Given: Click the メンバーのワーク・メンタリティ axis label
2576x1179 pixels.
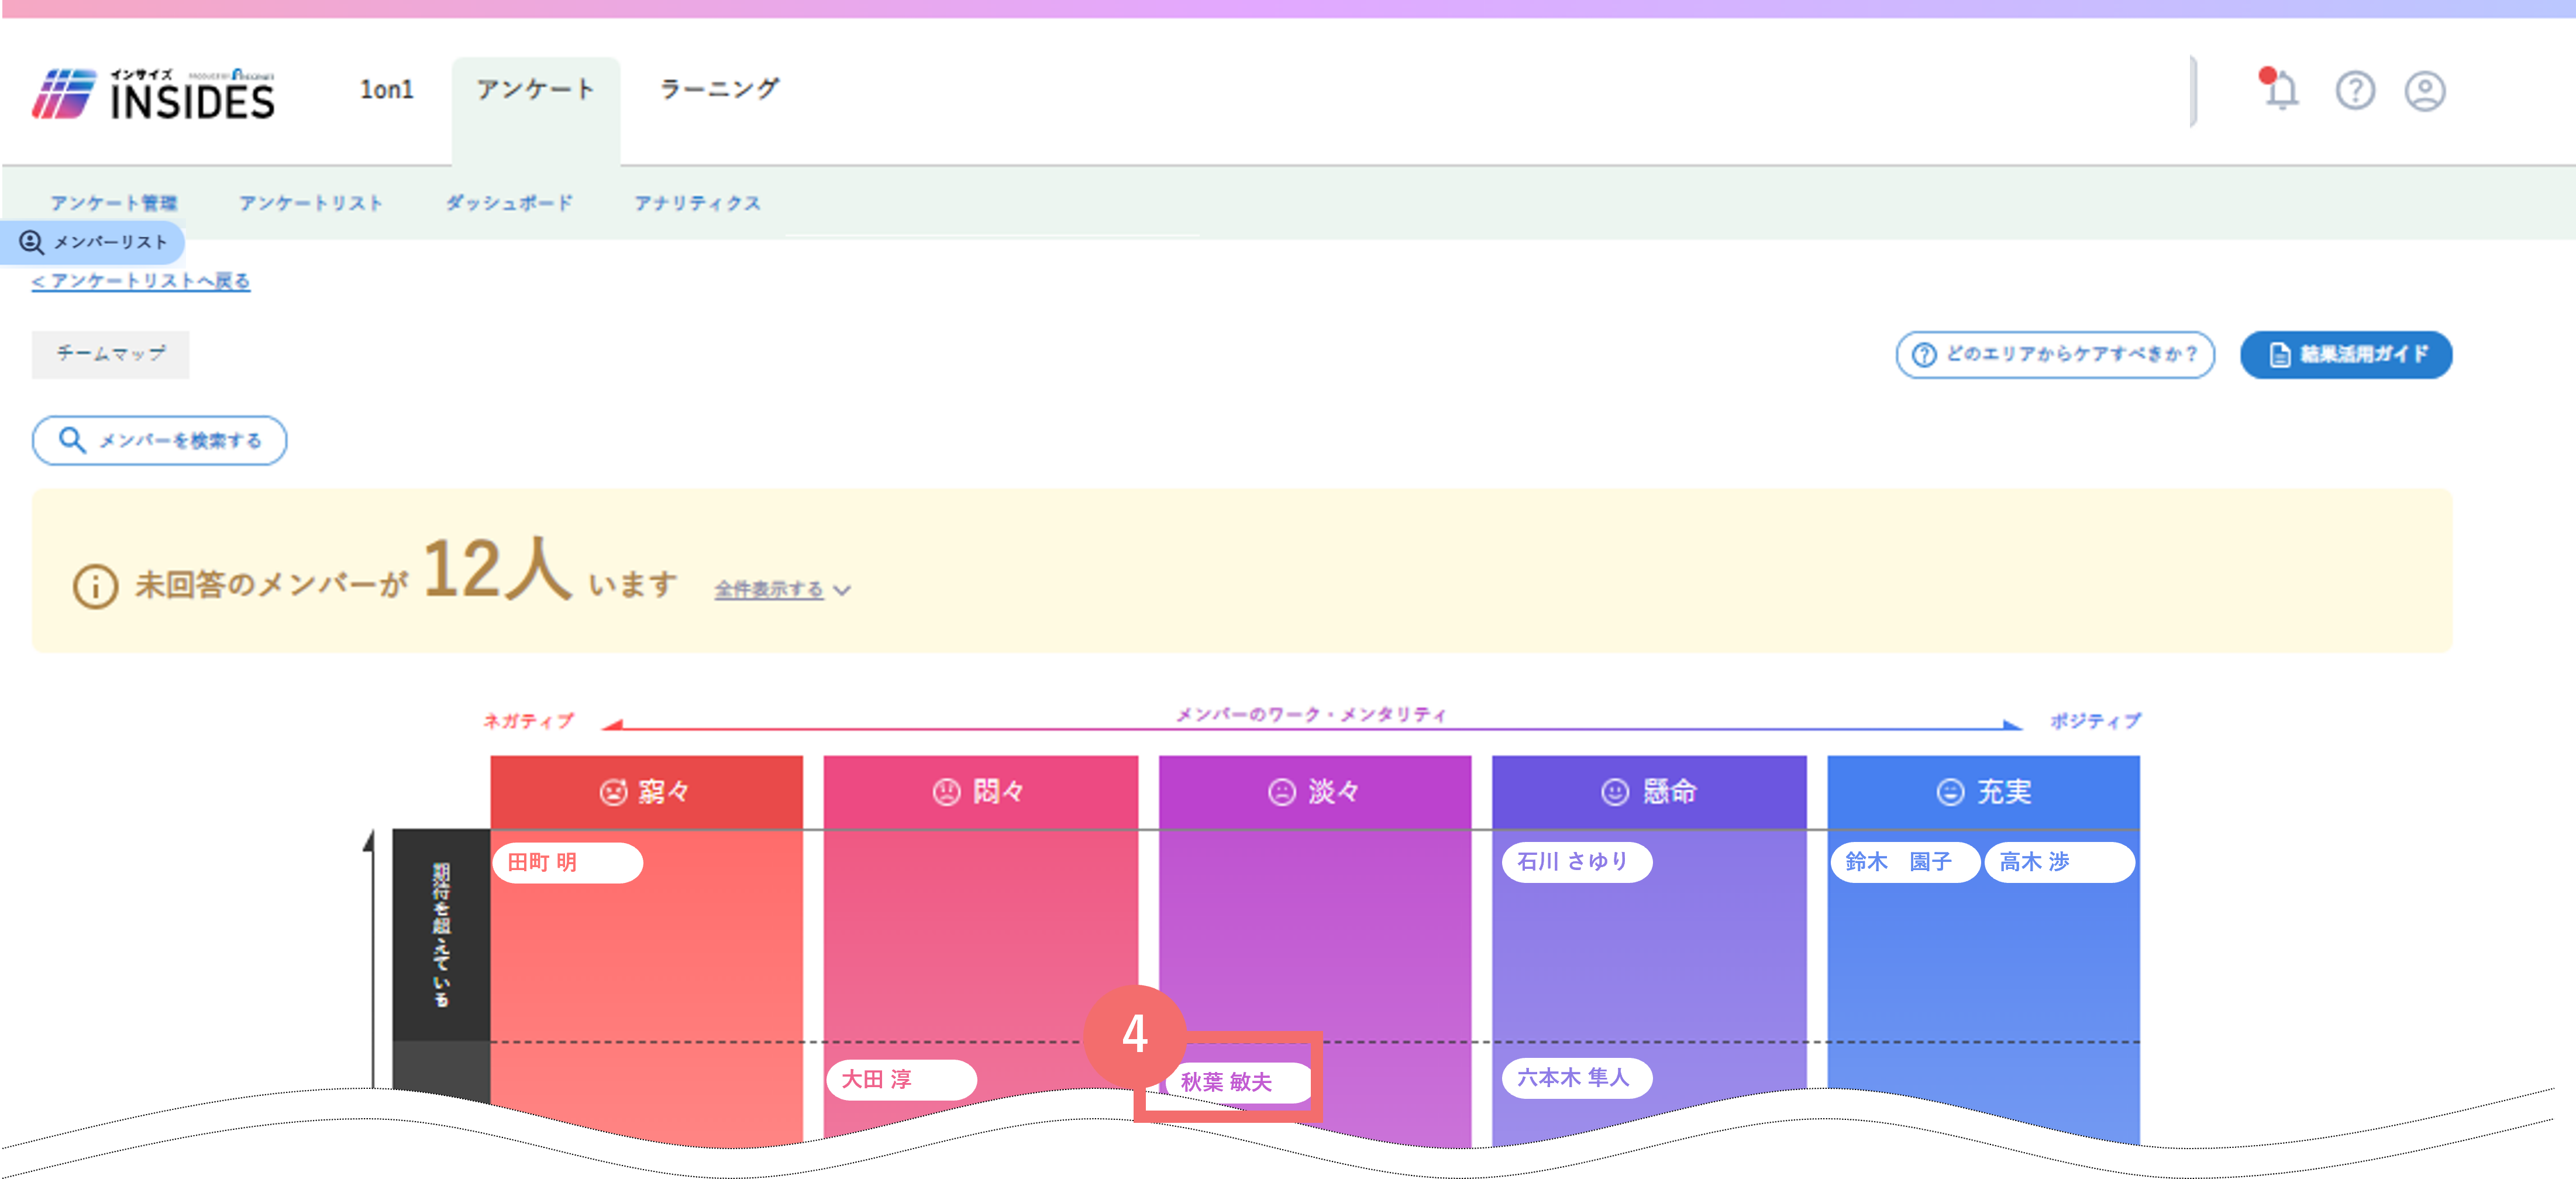Looking at the screenshot, I should (1311, 714).
